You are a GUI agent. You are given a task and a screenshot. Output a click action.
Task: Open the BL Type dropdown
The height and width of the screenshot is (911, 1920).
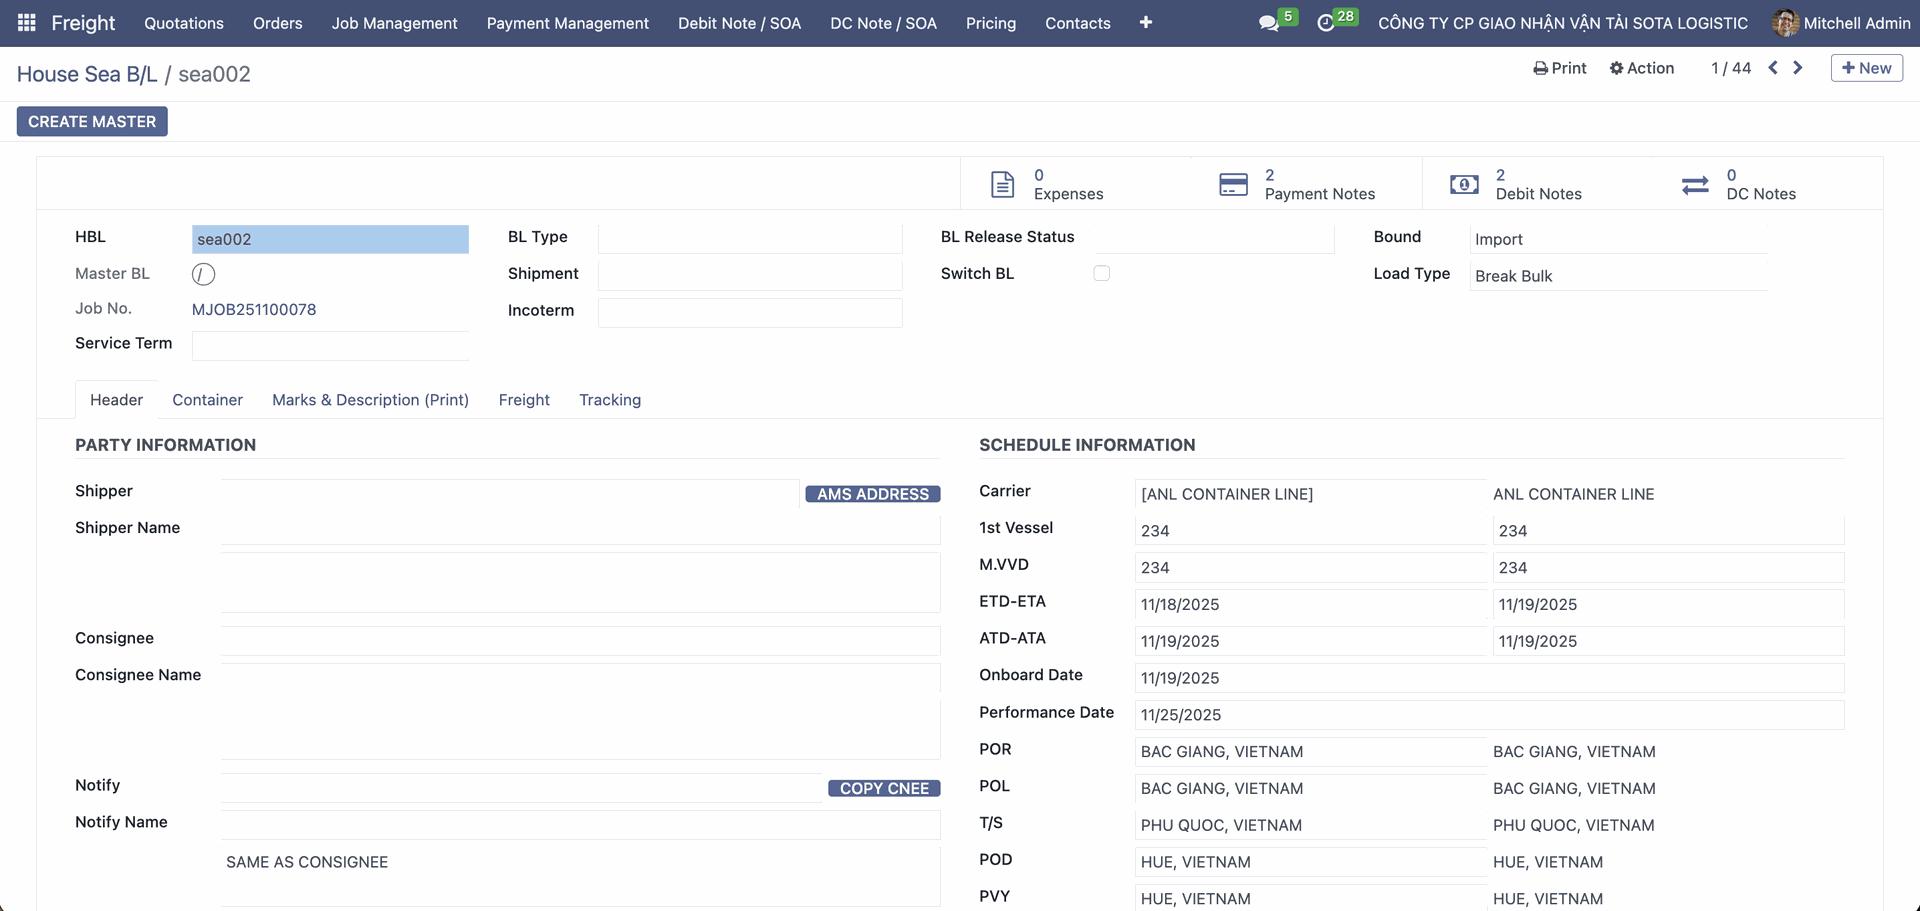coord(749,239)
